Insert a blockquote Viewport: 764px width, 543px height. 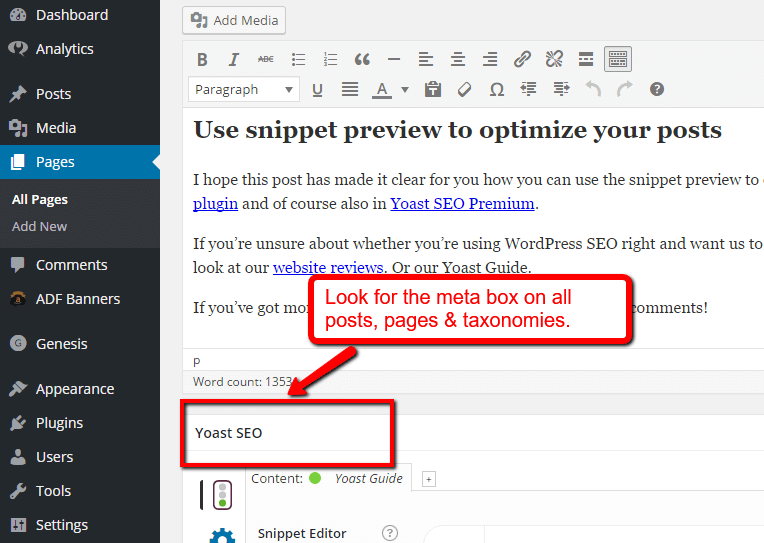point(362,59)
